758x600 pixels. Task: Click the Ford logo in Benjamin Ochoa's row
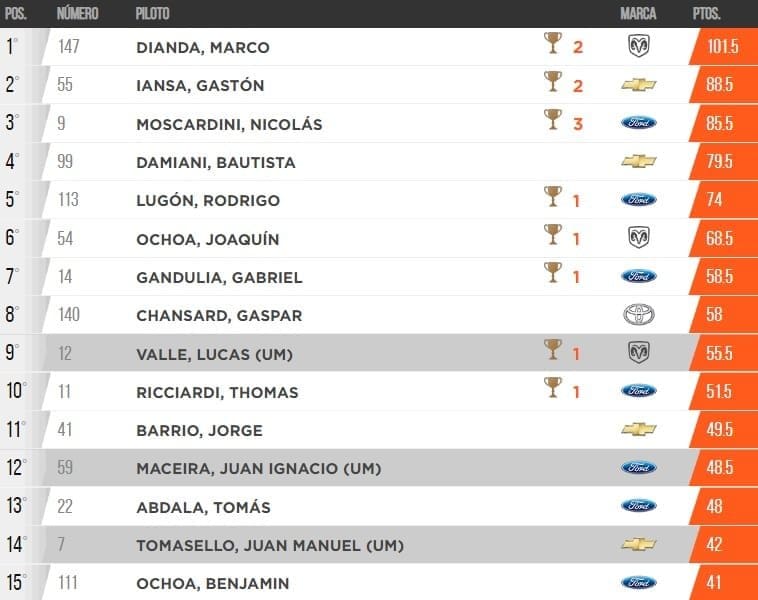639,583
